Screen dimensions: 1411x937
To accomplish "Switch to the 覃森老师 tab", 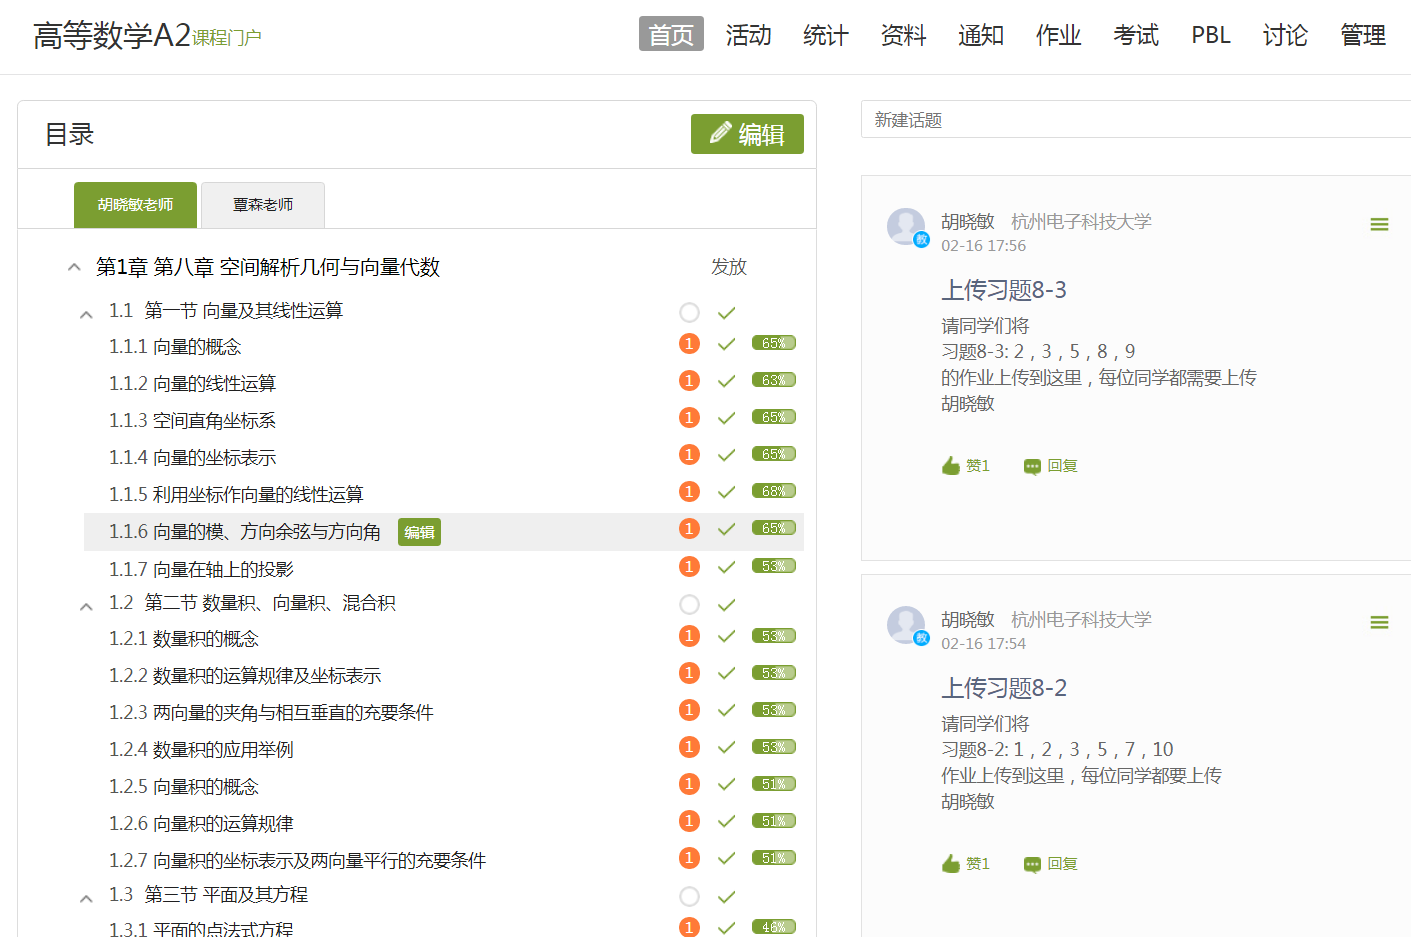I will point(263,205).
